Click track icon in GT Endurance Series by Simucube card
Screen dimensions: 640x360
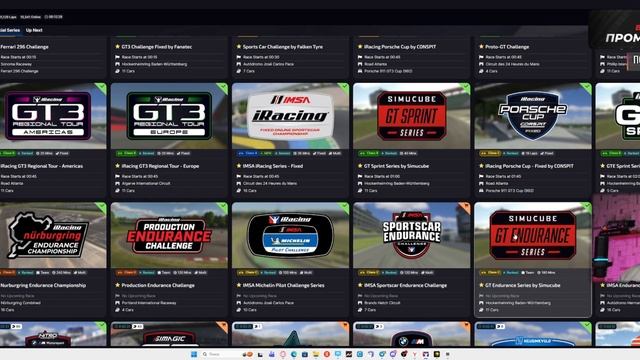click(481, 303)
